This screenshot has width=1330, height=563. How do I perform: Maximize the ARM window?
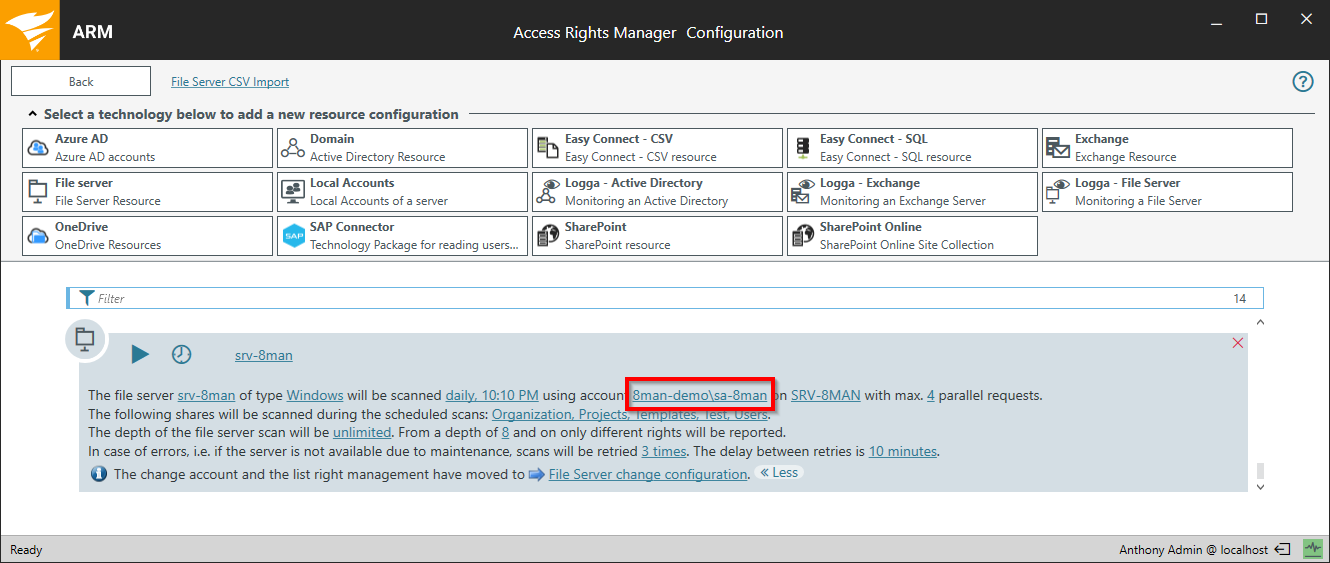click(x=1262, y=19)
